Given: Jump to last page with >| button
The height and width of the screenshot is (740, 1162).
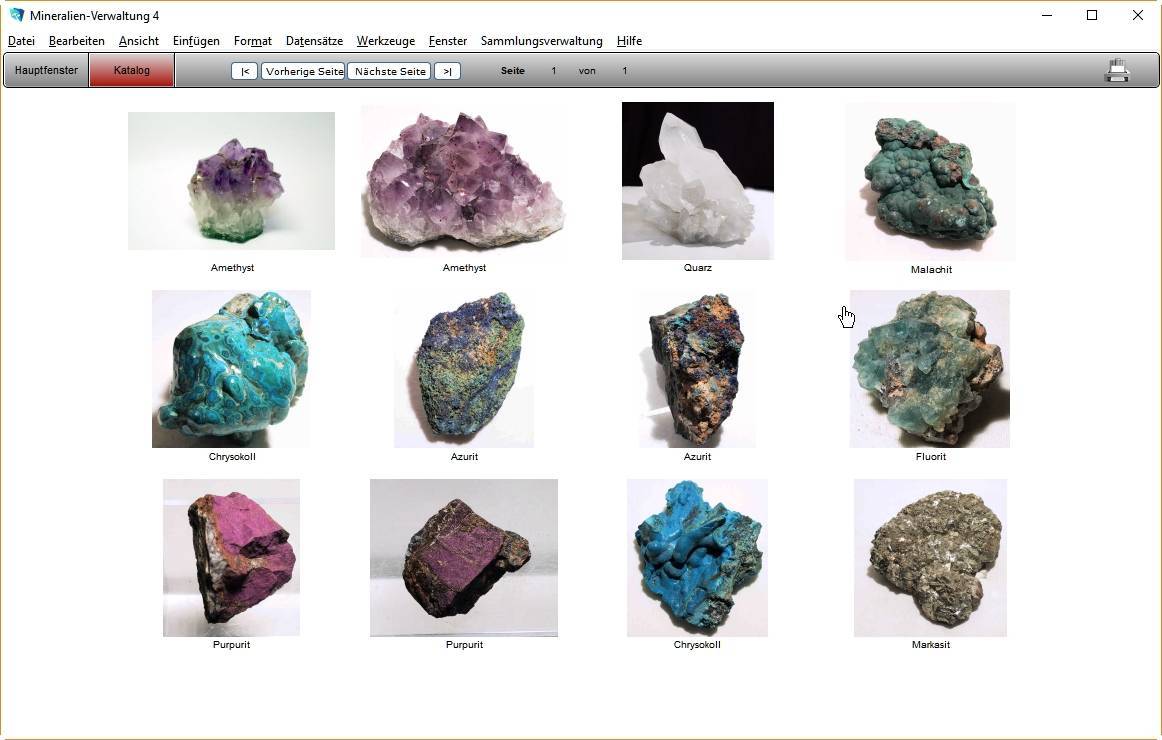Looking at the screenshot, I should pyautogui.click(x=447, y=71).
